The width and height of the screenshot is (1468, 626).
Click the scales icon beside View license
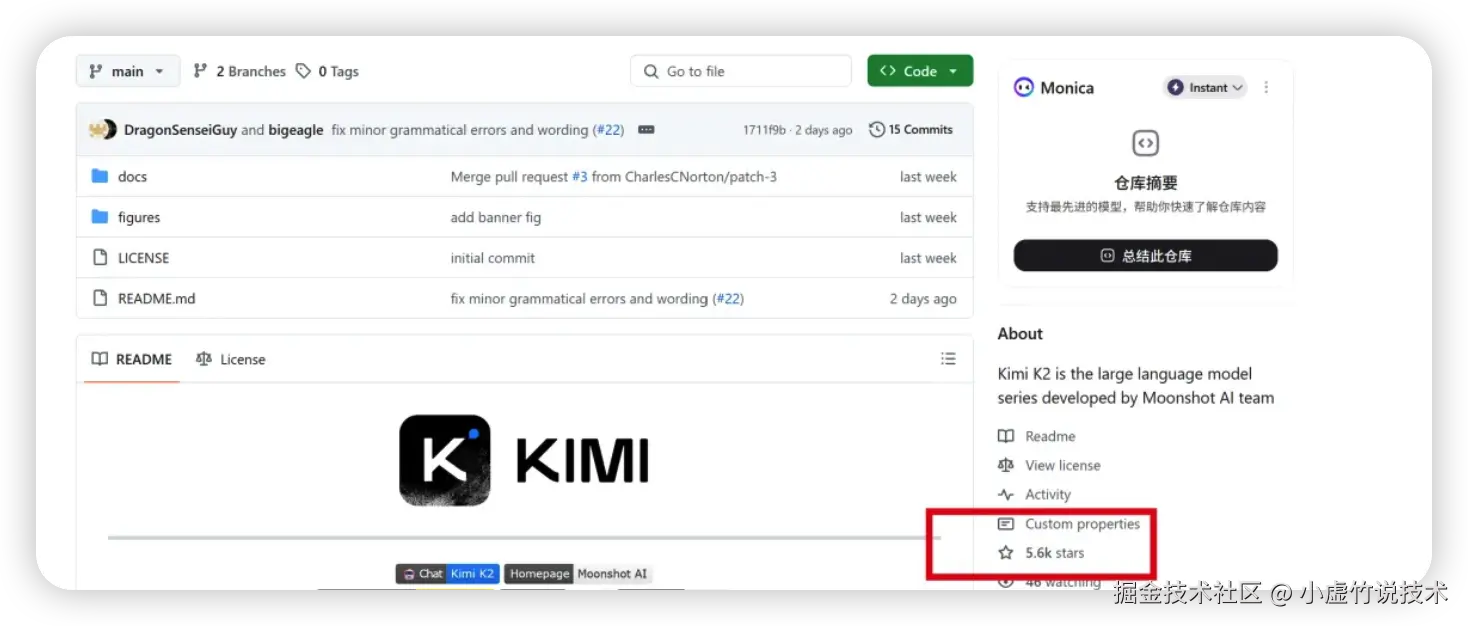(1006, 466)
